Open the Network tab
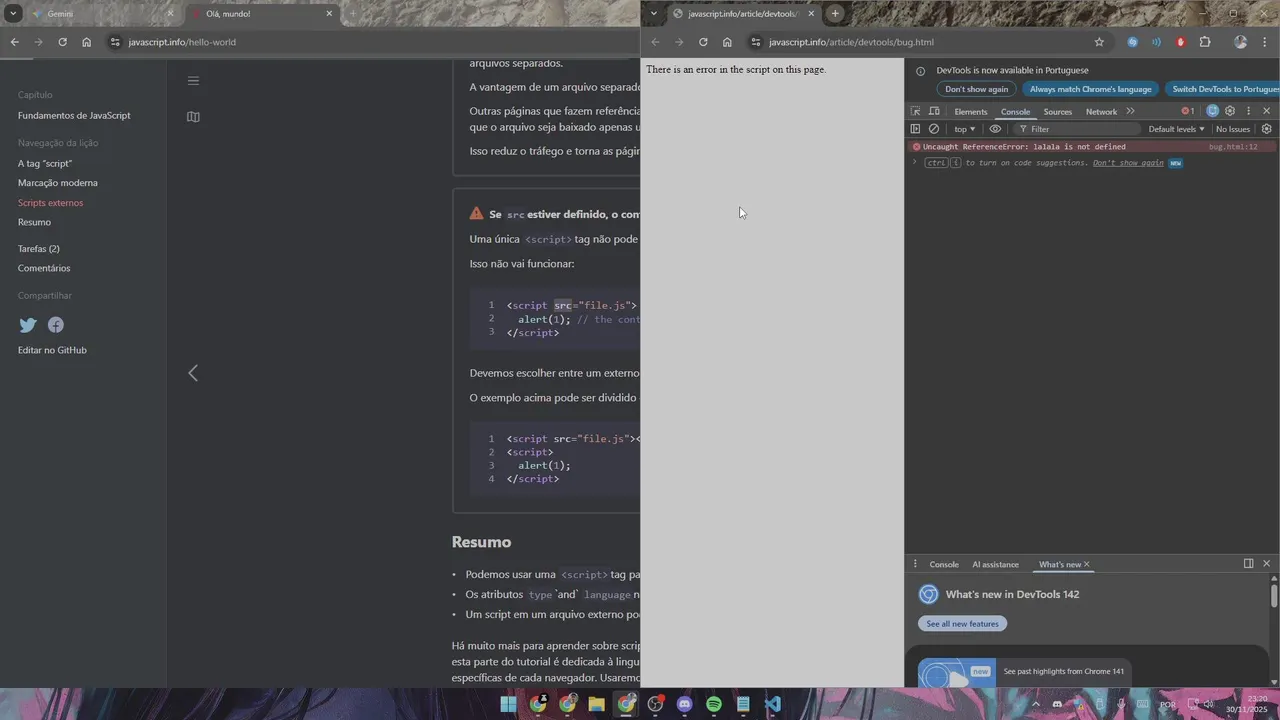 tap(1101, 112)
